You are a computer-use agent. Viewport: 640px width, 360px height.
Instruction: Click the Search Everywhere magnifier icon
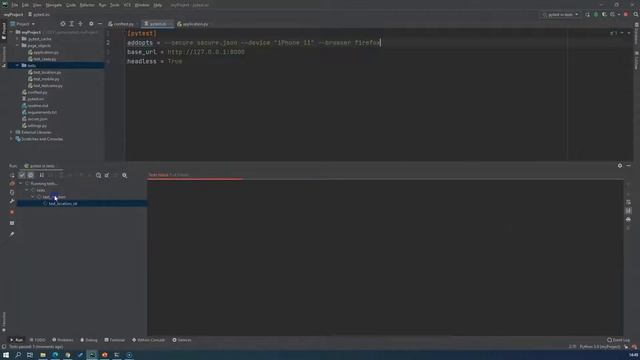[x=636, y=15]
